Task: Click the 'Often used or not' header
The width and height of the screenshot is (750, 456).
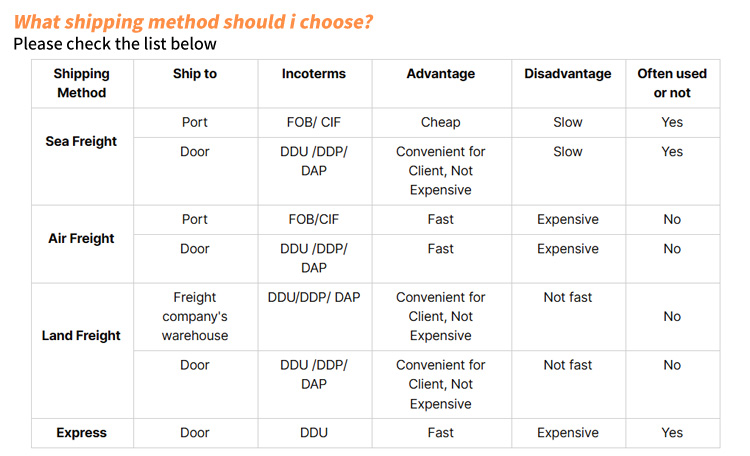Action: click(672, 83)
